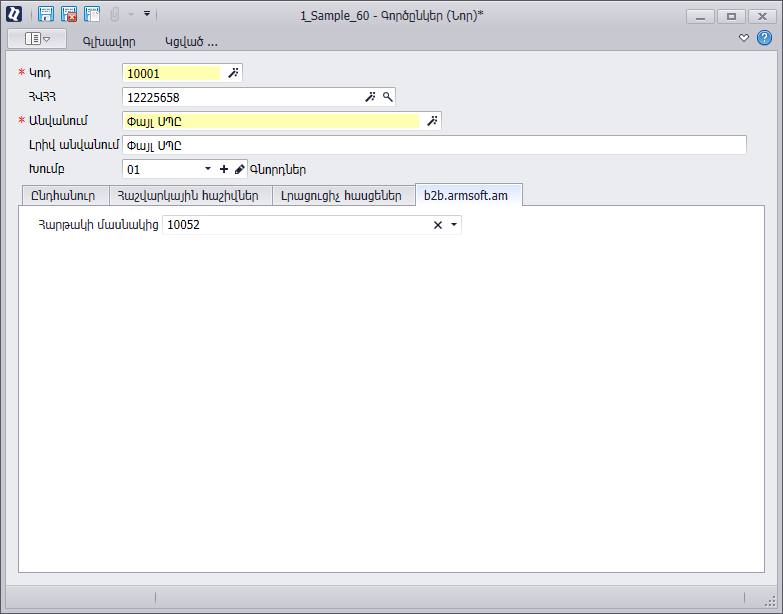Viewport: 783px width, 614px height.
Task: Click the Գնորդներ group name text
Action: [x=278, y=170]
